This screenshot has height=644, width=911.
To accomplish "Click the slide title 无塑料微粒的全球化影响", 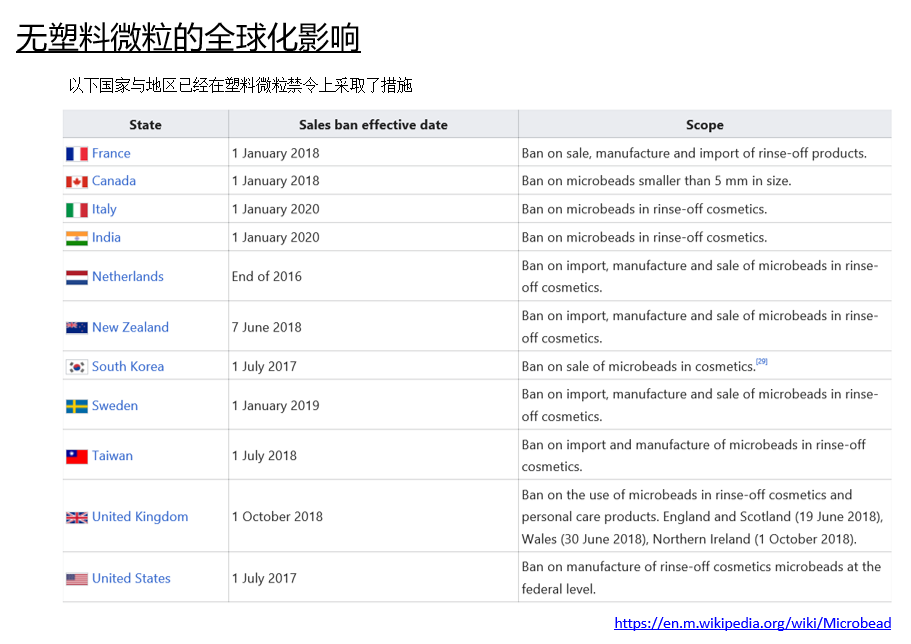I will point(188,38).
